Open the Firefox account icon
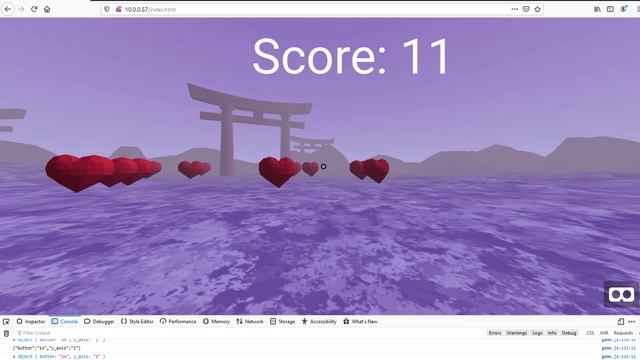 623,9
